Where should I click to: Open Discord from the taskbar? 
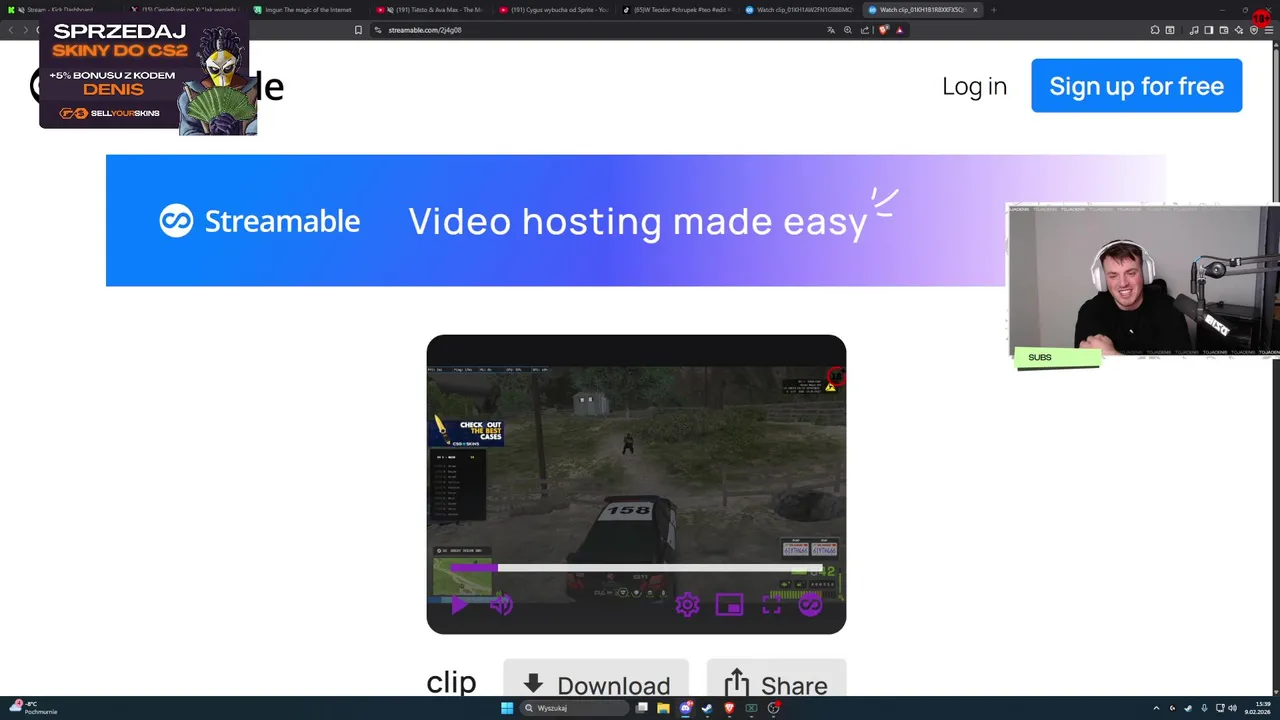(x=685, y=708)
